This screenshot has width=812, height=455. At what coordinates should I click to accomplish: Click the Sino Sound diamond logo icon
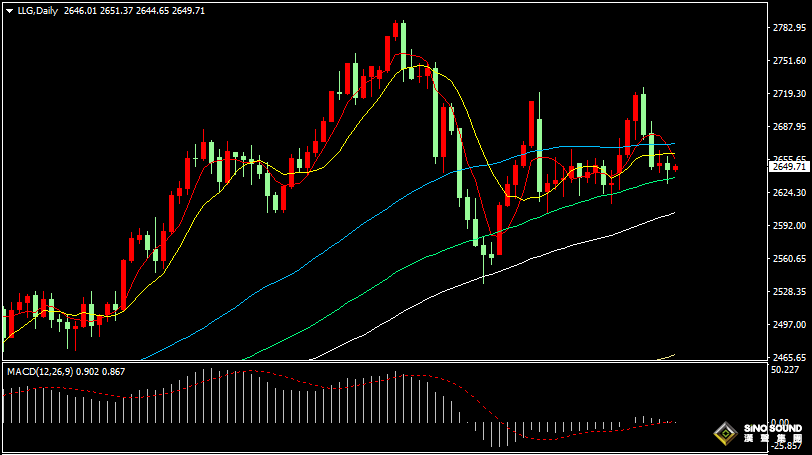pyautogui.click(x=726, y=433)
